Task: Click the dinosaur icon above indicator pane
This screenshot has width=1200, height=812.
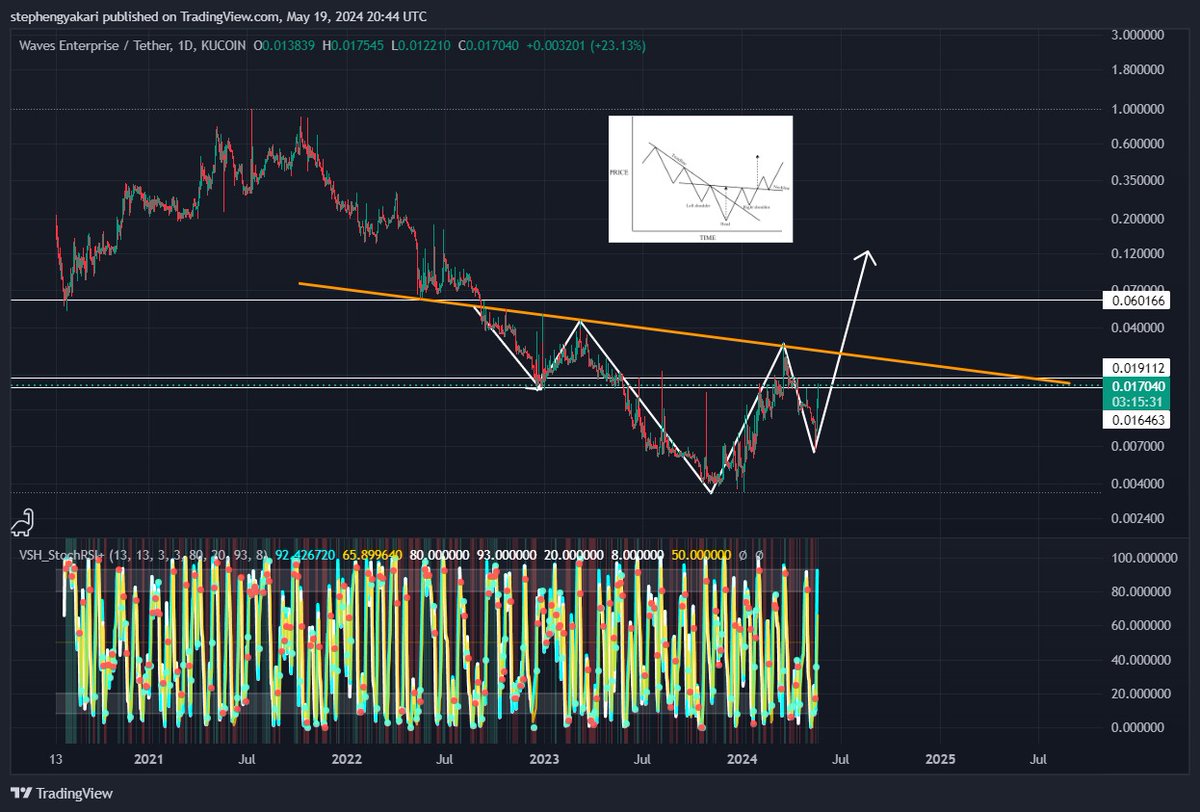Action: (x=20, y=522)
